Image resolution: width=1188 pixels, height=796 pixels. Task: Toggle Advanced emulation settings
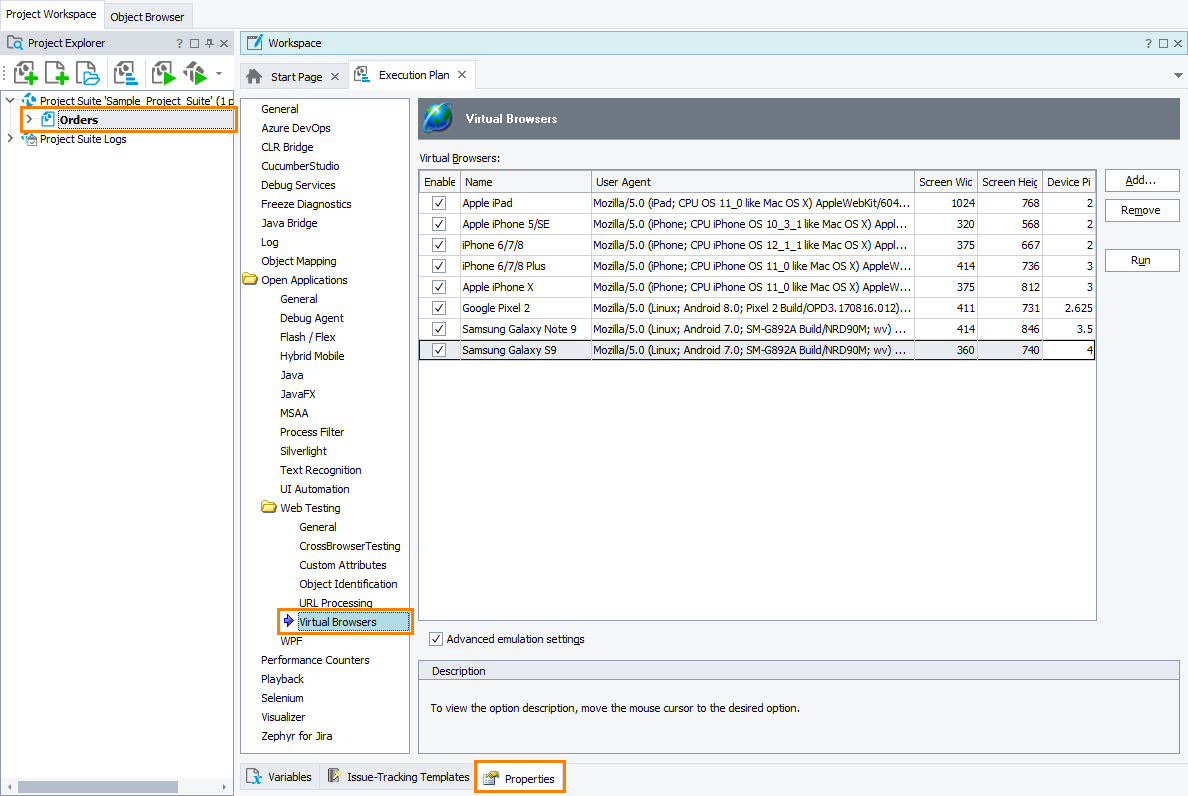(x=435, y=639)
